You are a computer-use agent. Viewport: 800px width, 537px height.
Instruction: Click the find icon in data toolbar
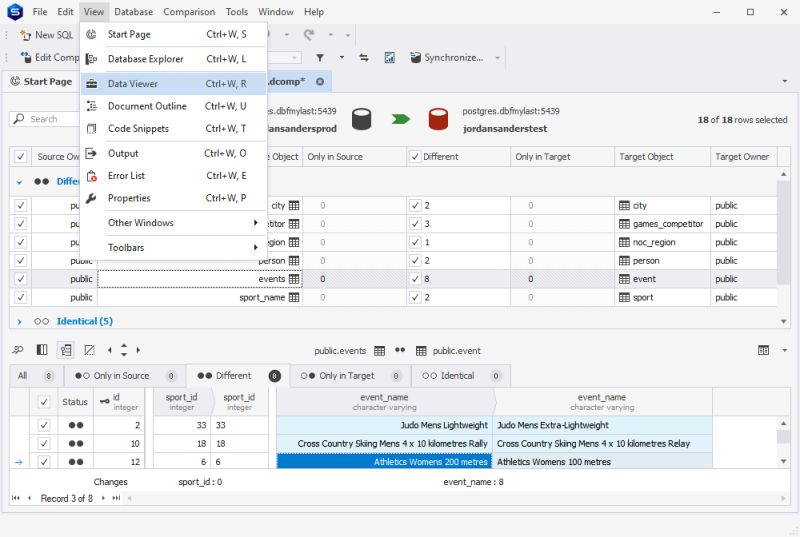click(x=18, y=350)
